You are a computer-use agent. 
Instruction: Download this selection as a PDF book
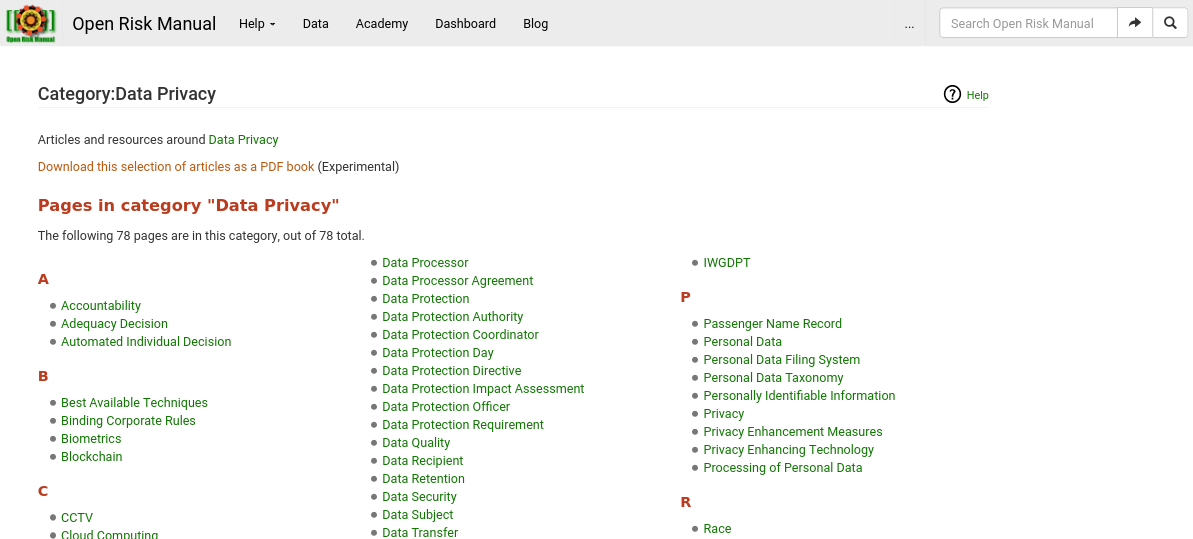coord(176,167)
